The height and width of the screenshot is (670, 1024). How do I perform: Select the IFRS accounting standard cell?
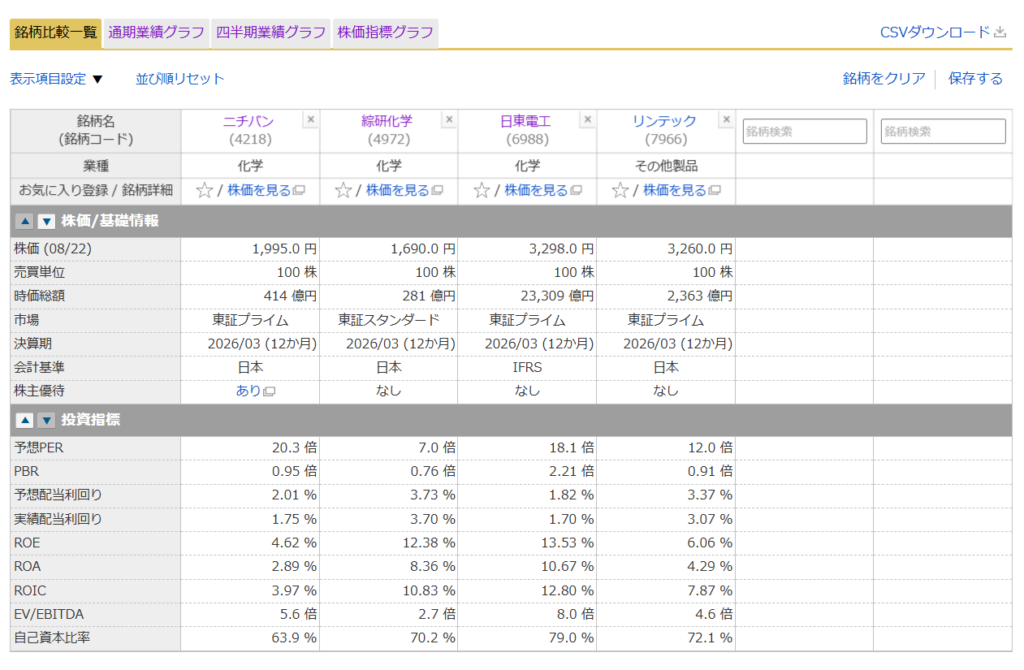[527, 368]
